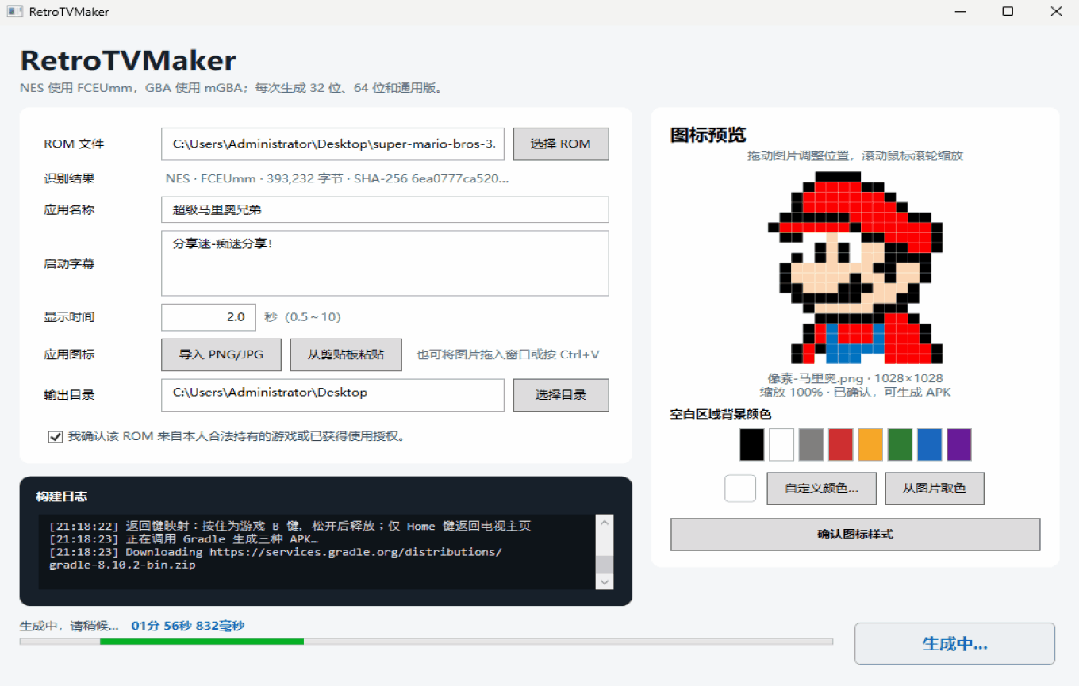
Task: Click 从图片取色 button
Action: (934, 489)
